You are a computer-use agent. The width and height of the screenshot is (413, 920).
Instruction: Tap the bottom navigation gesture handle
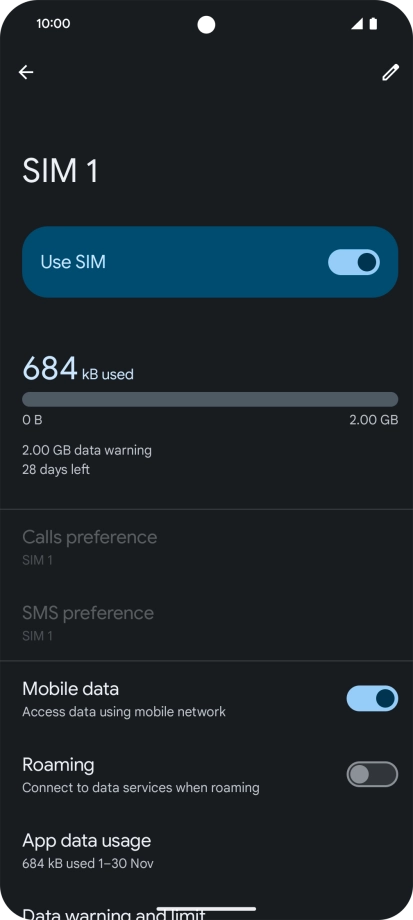206,909
